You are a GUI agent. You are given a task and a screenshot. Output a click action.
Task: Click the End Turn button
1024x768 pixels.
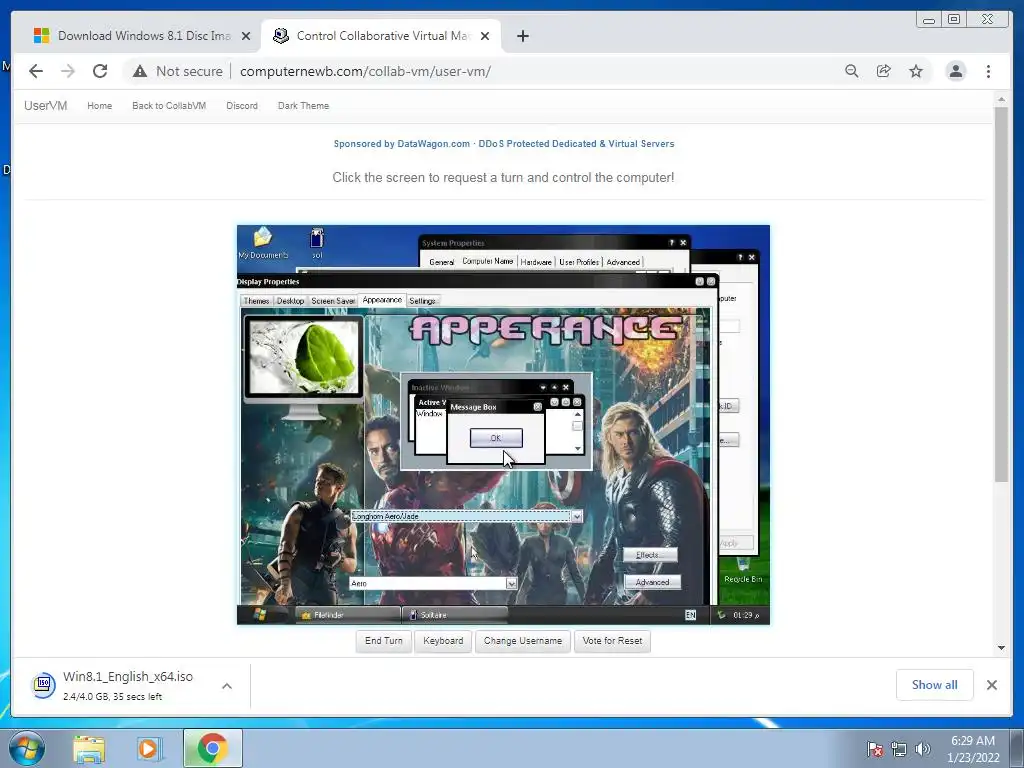click(x=383, y=641)
